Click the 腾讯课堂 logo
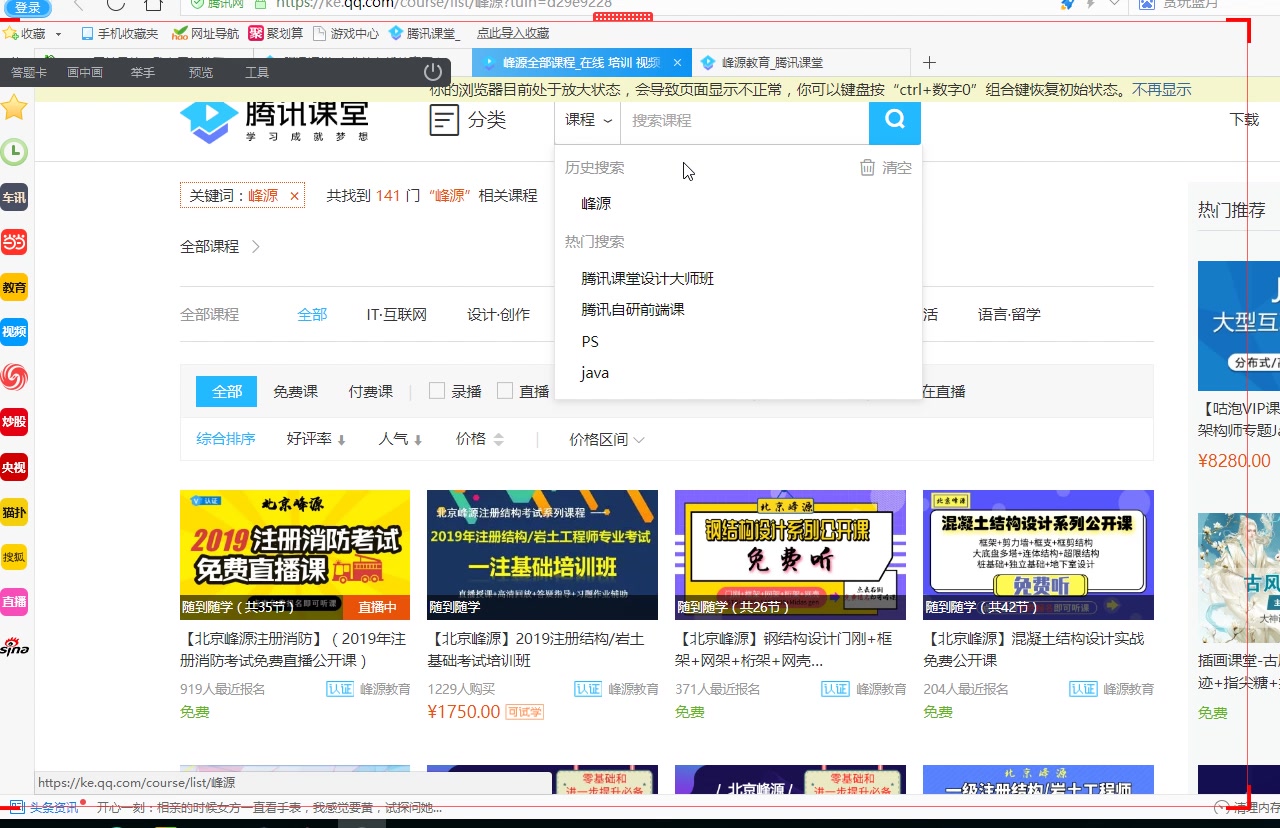This screenshot has width=1280, height=828. click(274, 121)
